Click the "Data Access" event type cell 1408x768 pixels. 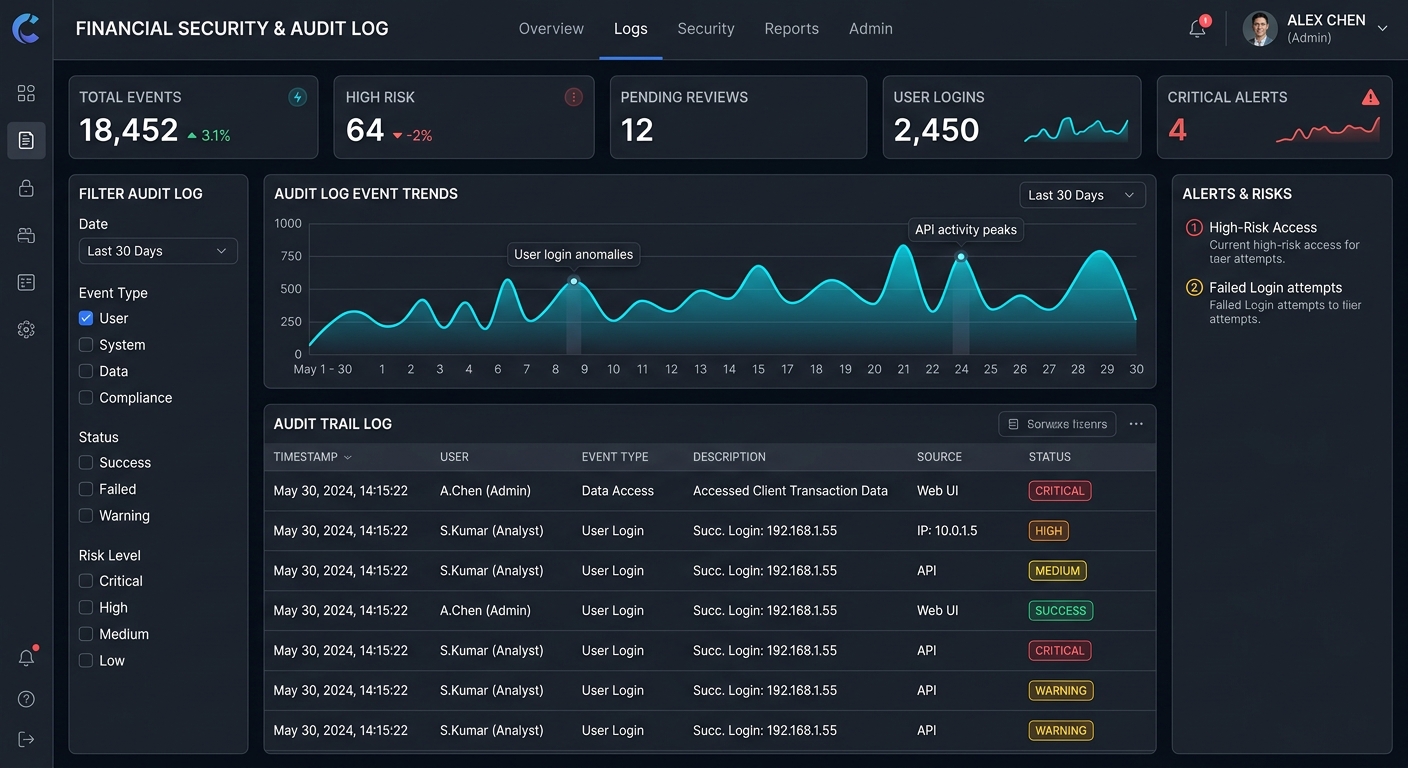click(x=618, y=491)
